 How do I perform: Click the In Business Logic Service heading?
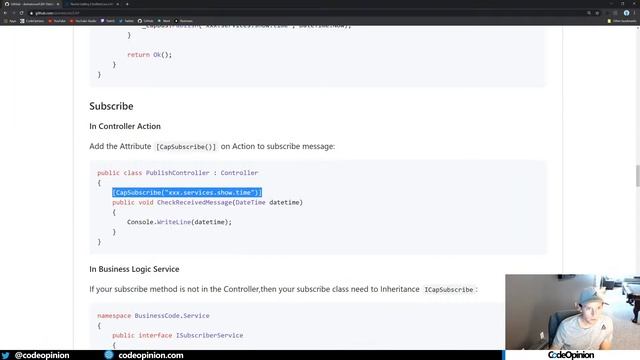tap(134, 269)
